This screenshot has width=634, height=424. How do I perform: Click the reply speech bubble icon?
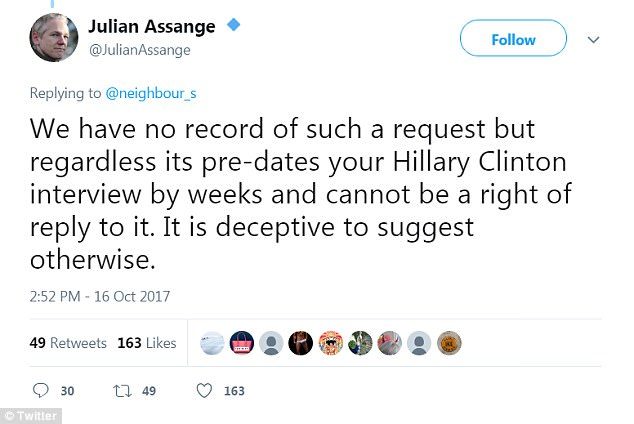tap(40, 390)
